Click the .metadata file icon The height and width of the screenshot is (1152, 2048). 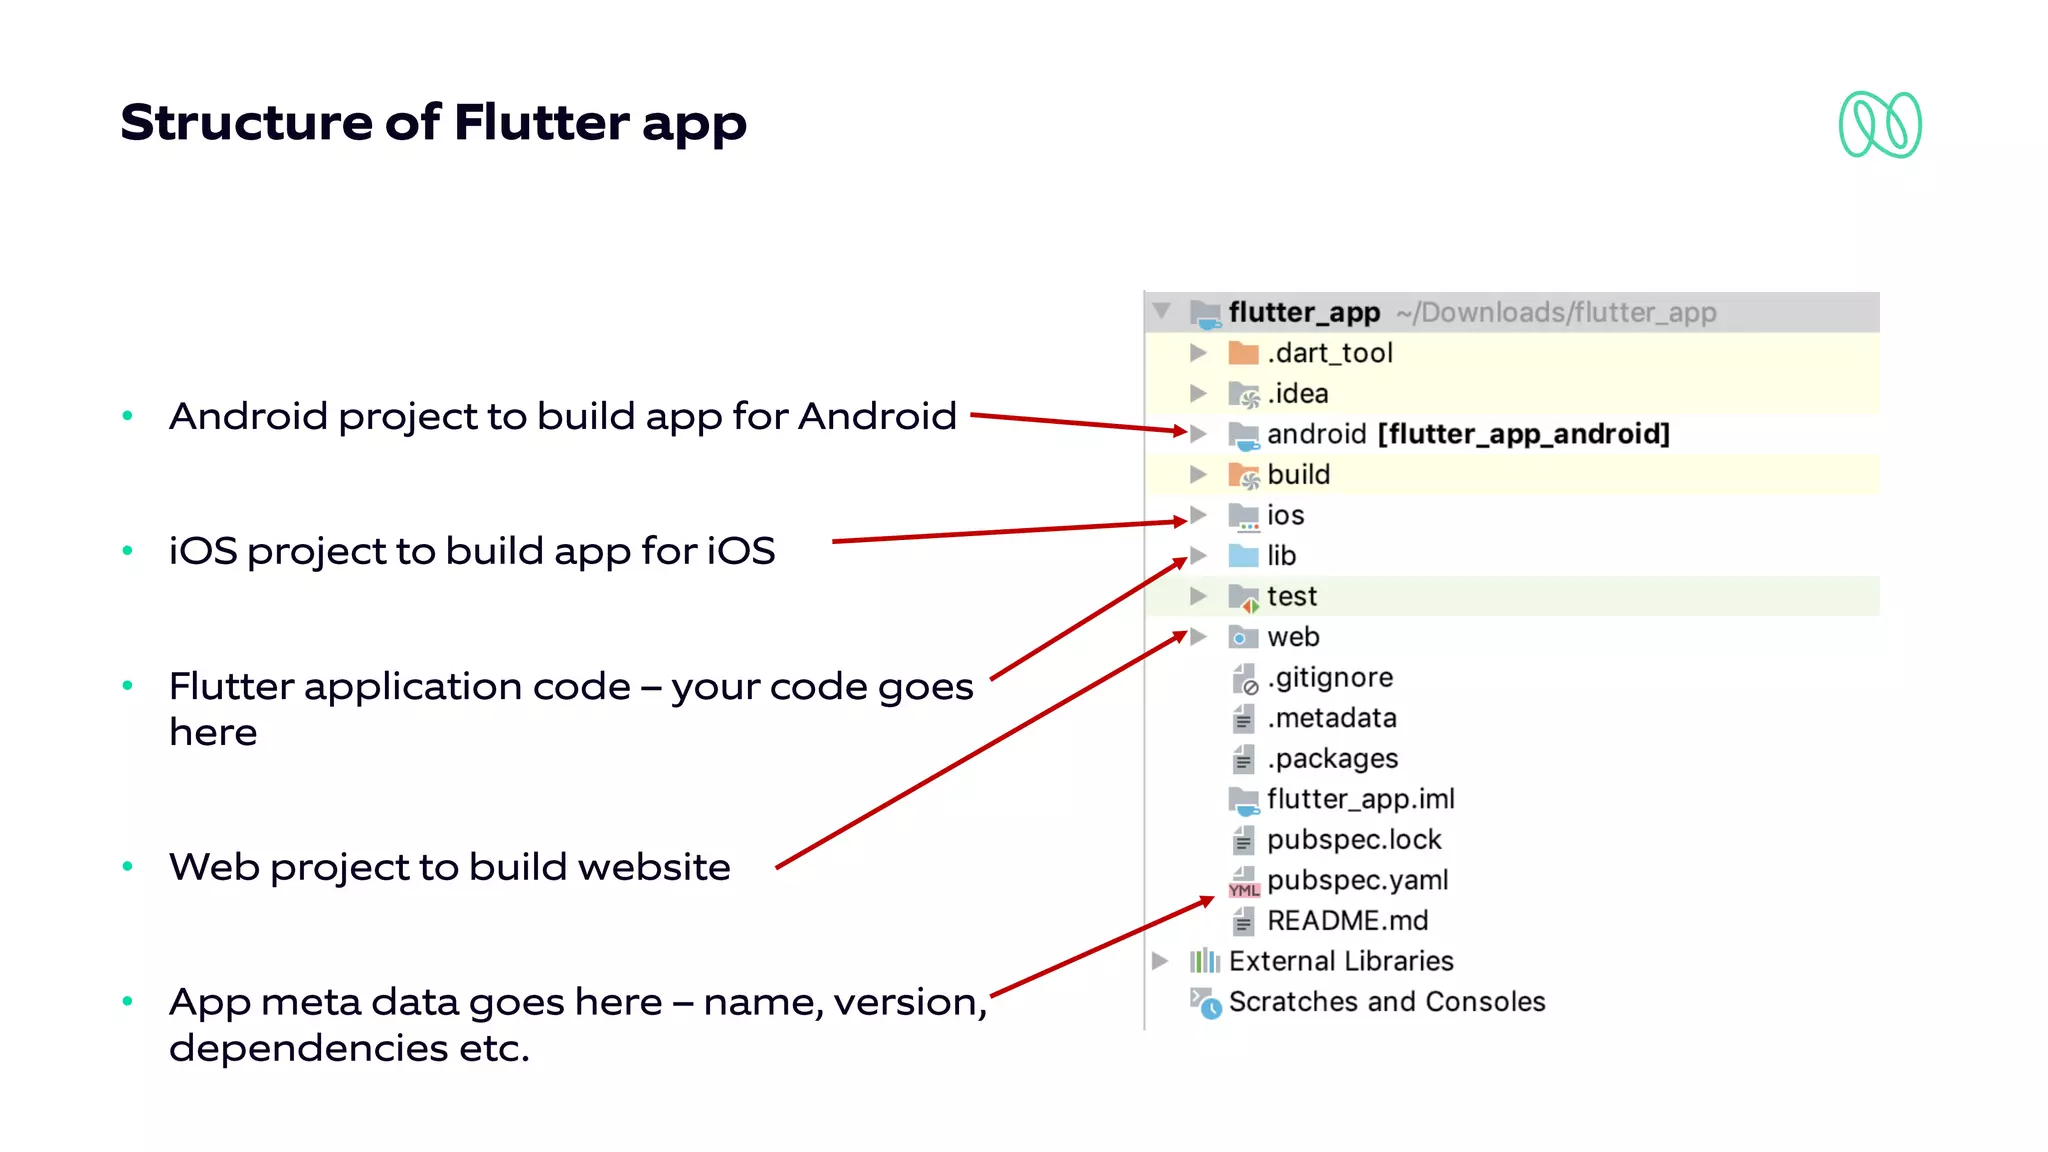pos(1243,719)
